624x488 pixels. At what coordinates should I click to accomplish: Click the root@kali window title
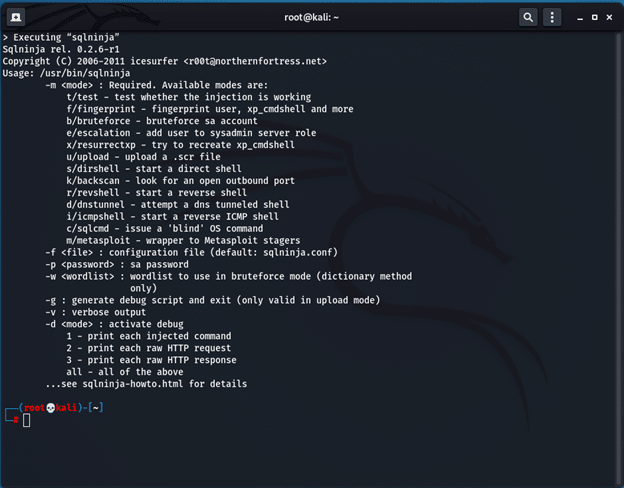click(312, 17)
